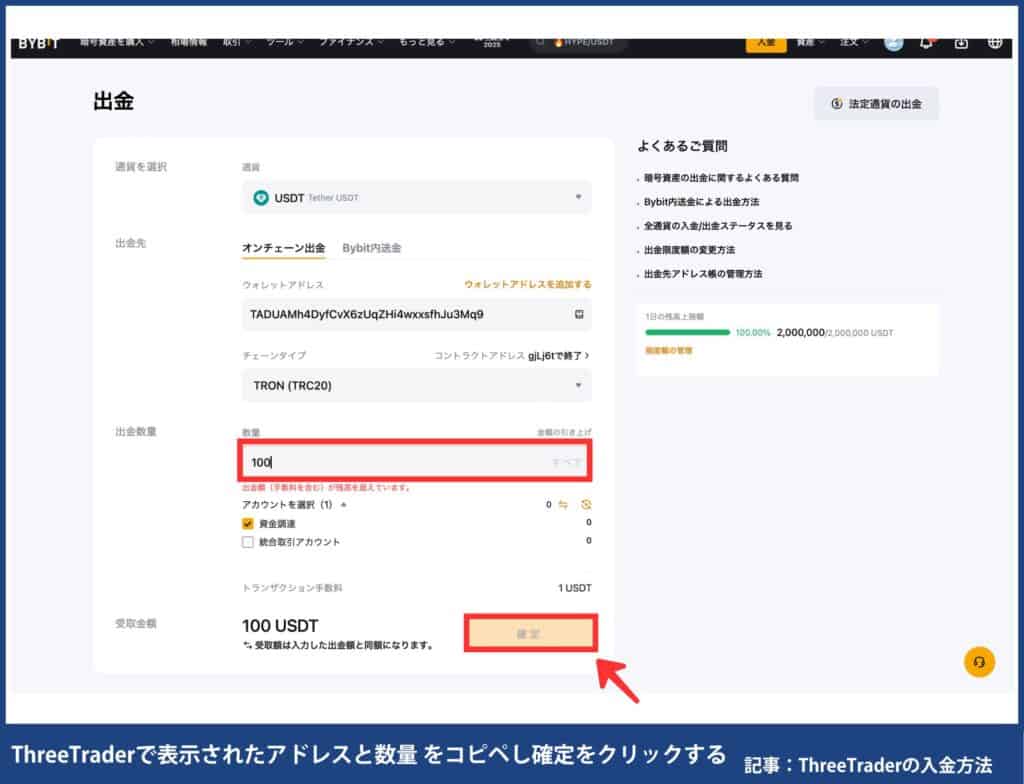This screenshot has width=1024, height=784.
Task: Click the 数量 amount input field
Action: coord(415,462)
